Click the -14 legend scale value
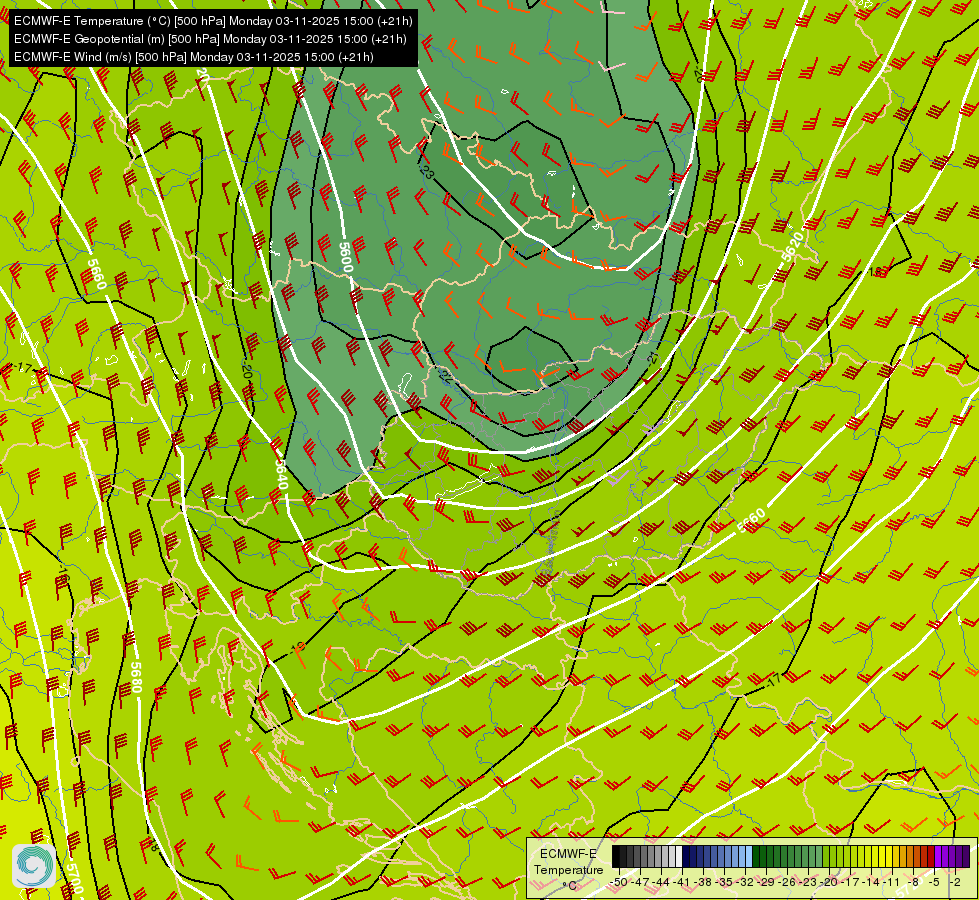This screenshot has height=900, width=979. pos(872,883)
